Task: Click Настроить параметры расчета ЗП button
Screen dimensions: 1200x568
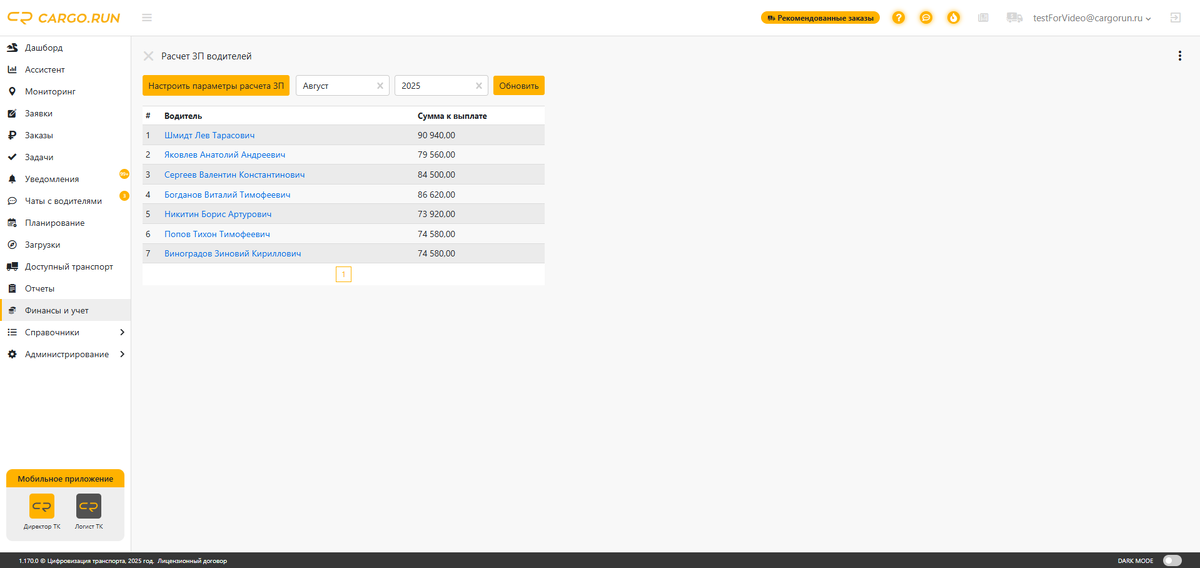Action: coord(216,86)
